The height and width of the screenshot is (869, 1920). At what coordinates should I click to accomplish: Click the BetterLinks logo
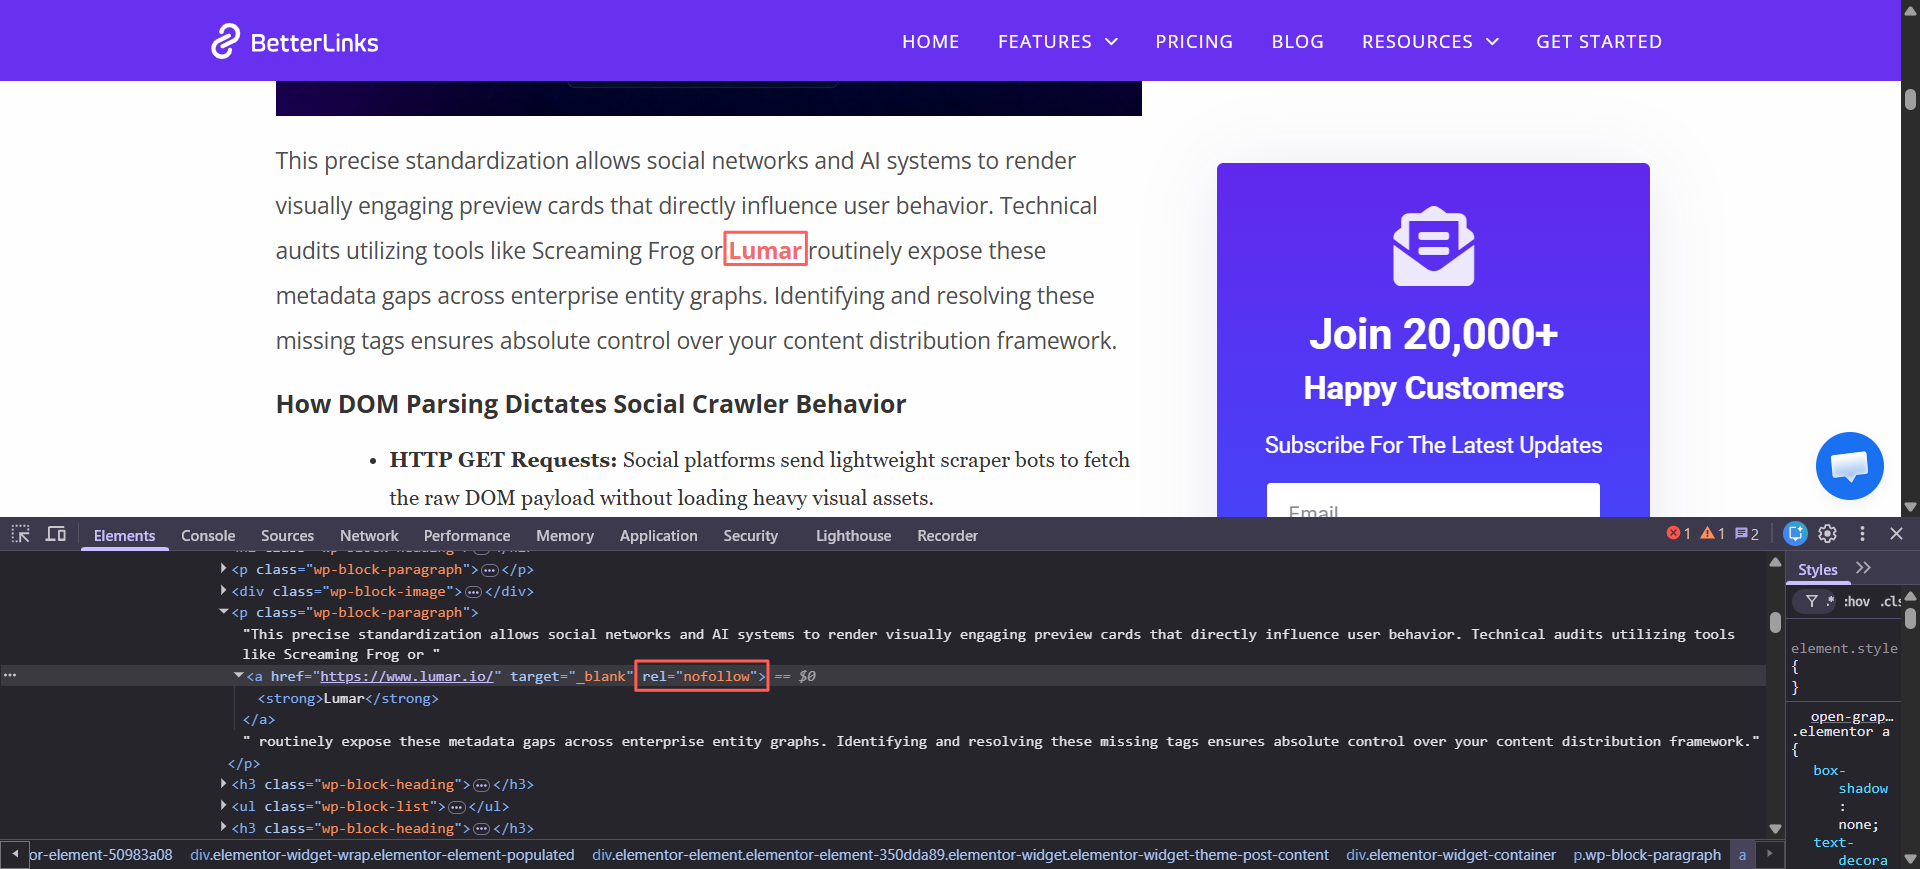click(x=294, y=42)
